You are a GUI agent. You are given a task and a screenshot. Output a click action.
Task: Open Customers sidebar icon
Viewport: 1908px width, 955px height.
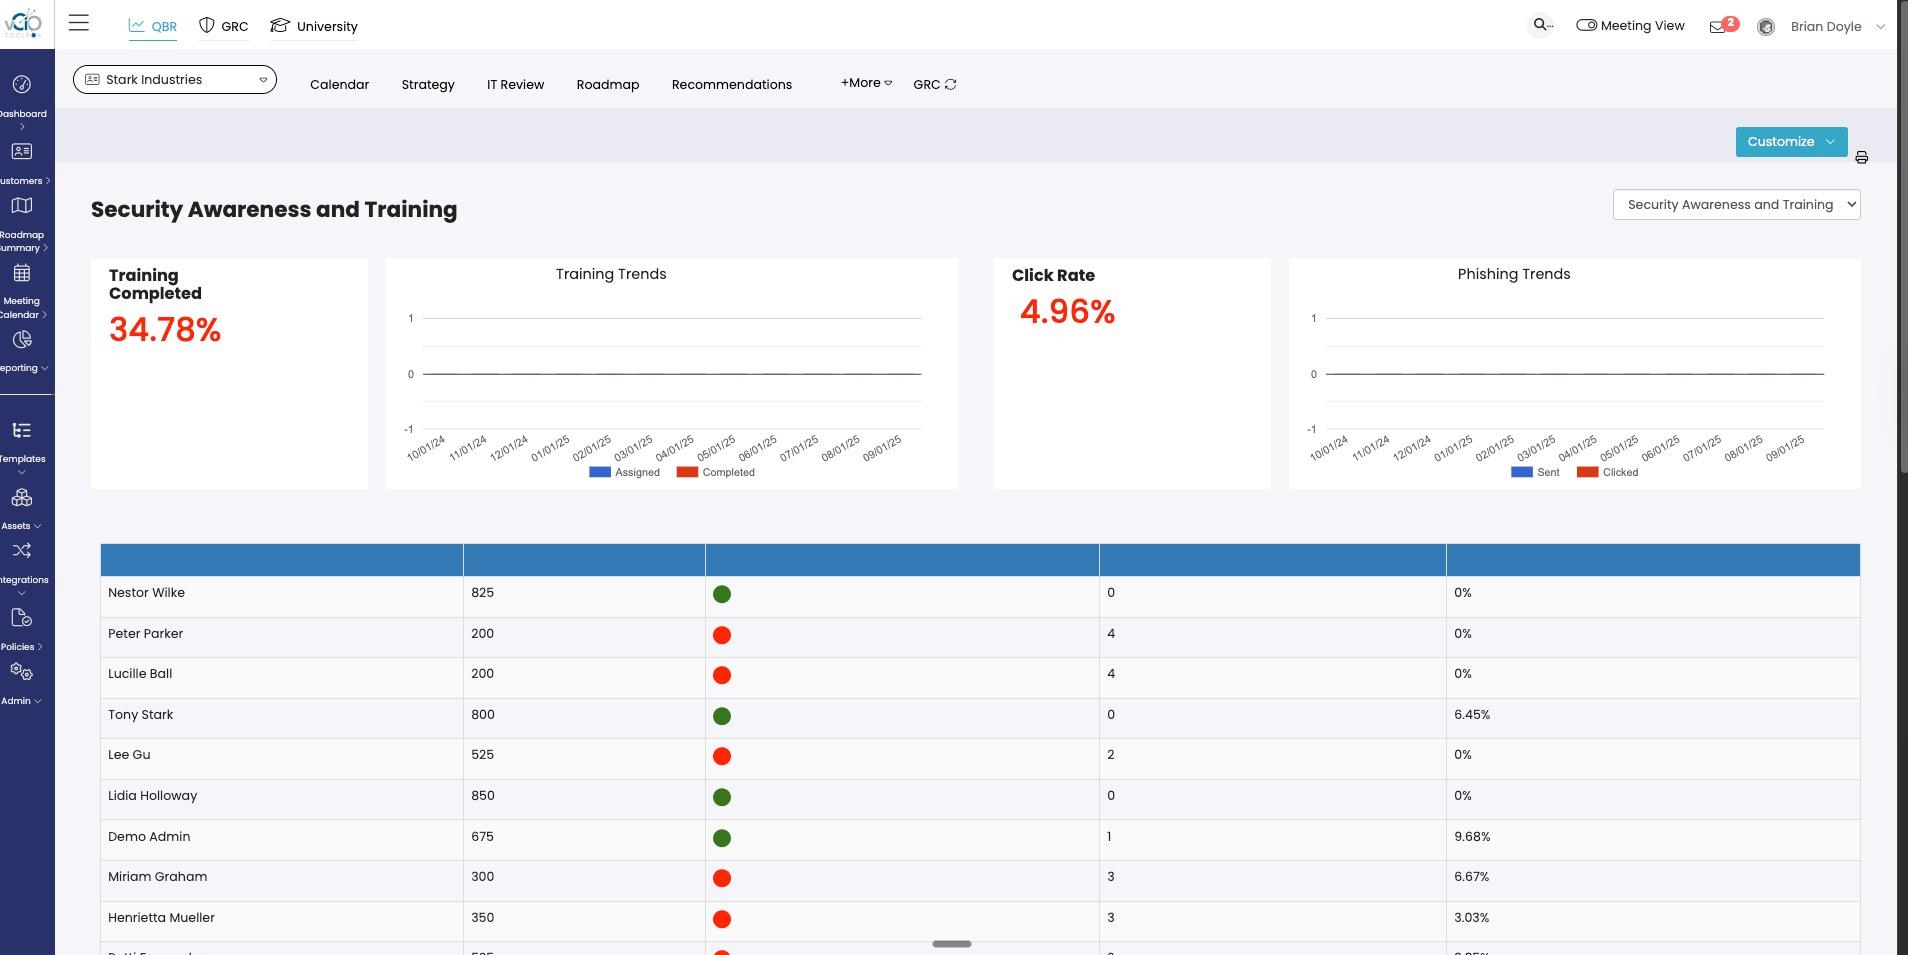point(22,152)
